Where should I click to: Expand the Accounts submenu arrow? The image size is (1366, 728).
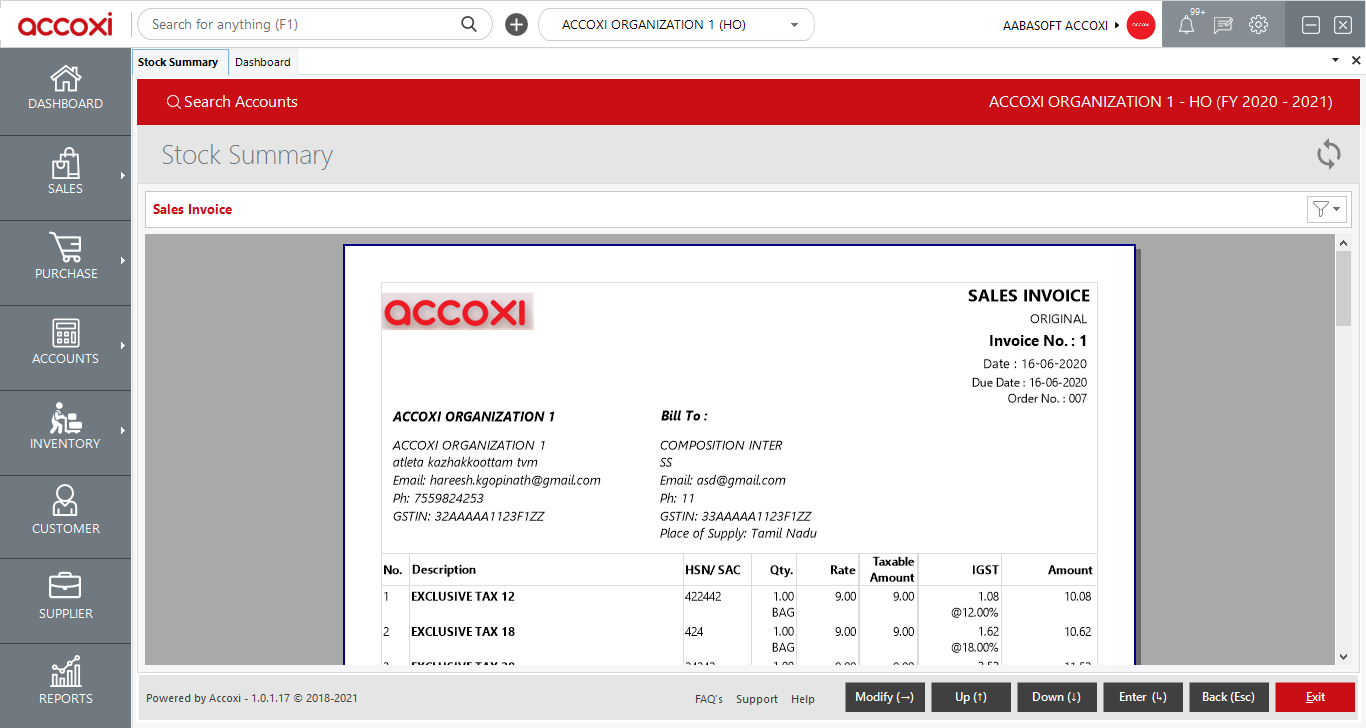123,346
